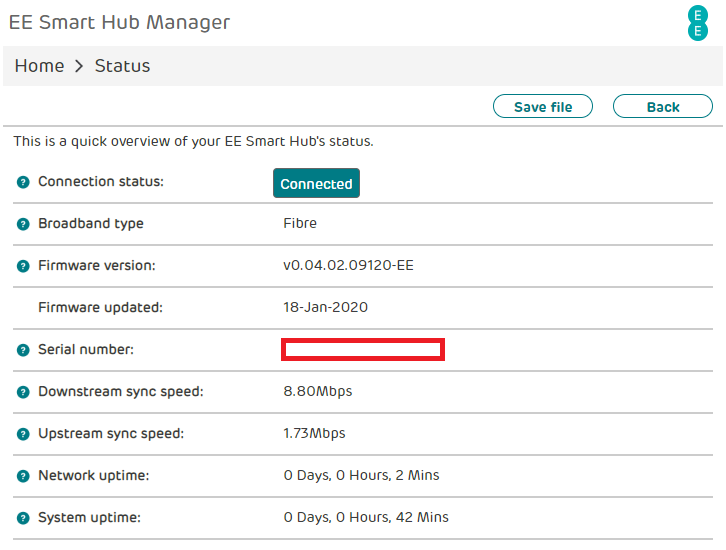Click the EE Smart Hub Manager title
Viewport: 726px width, 550px height.
click(119, 22)
